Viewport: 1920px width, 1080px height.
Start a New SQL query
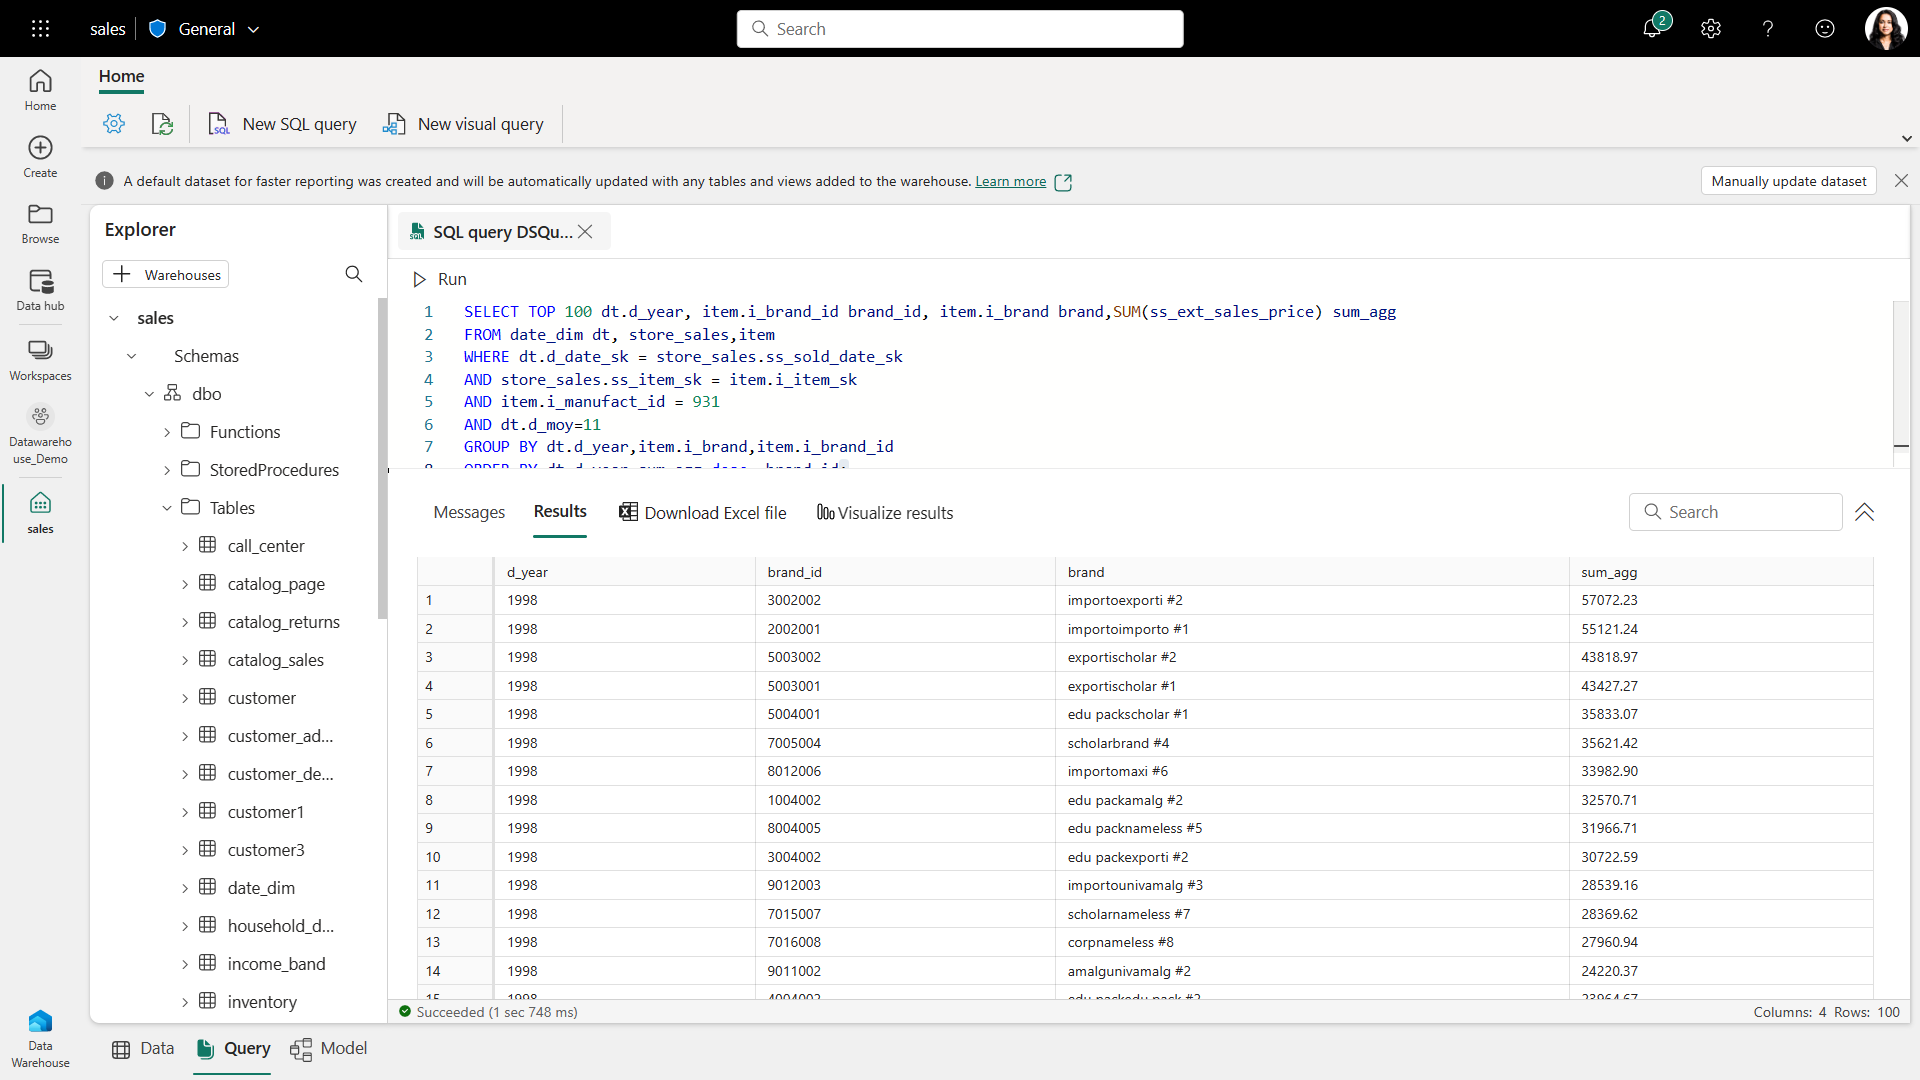[x=283, y=124]
